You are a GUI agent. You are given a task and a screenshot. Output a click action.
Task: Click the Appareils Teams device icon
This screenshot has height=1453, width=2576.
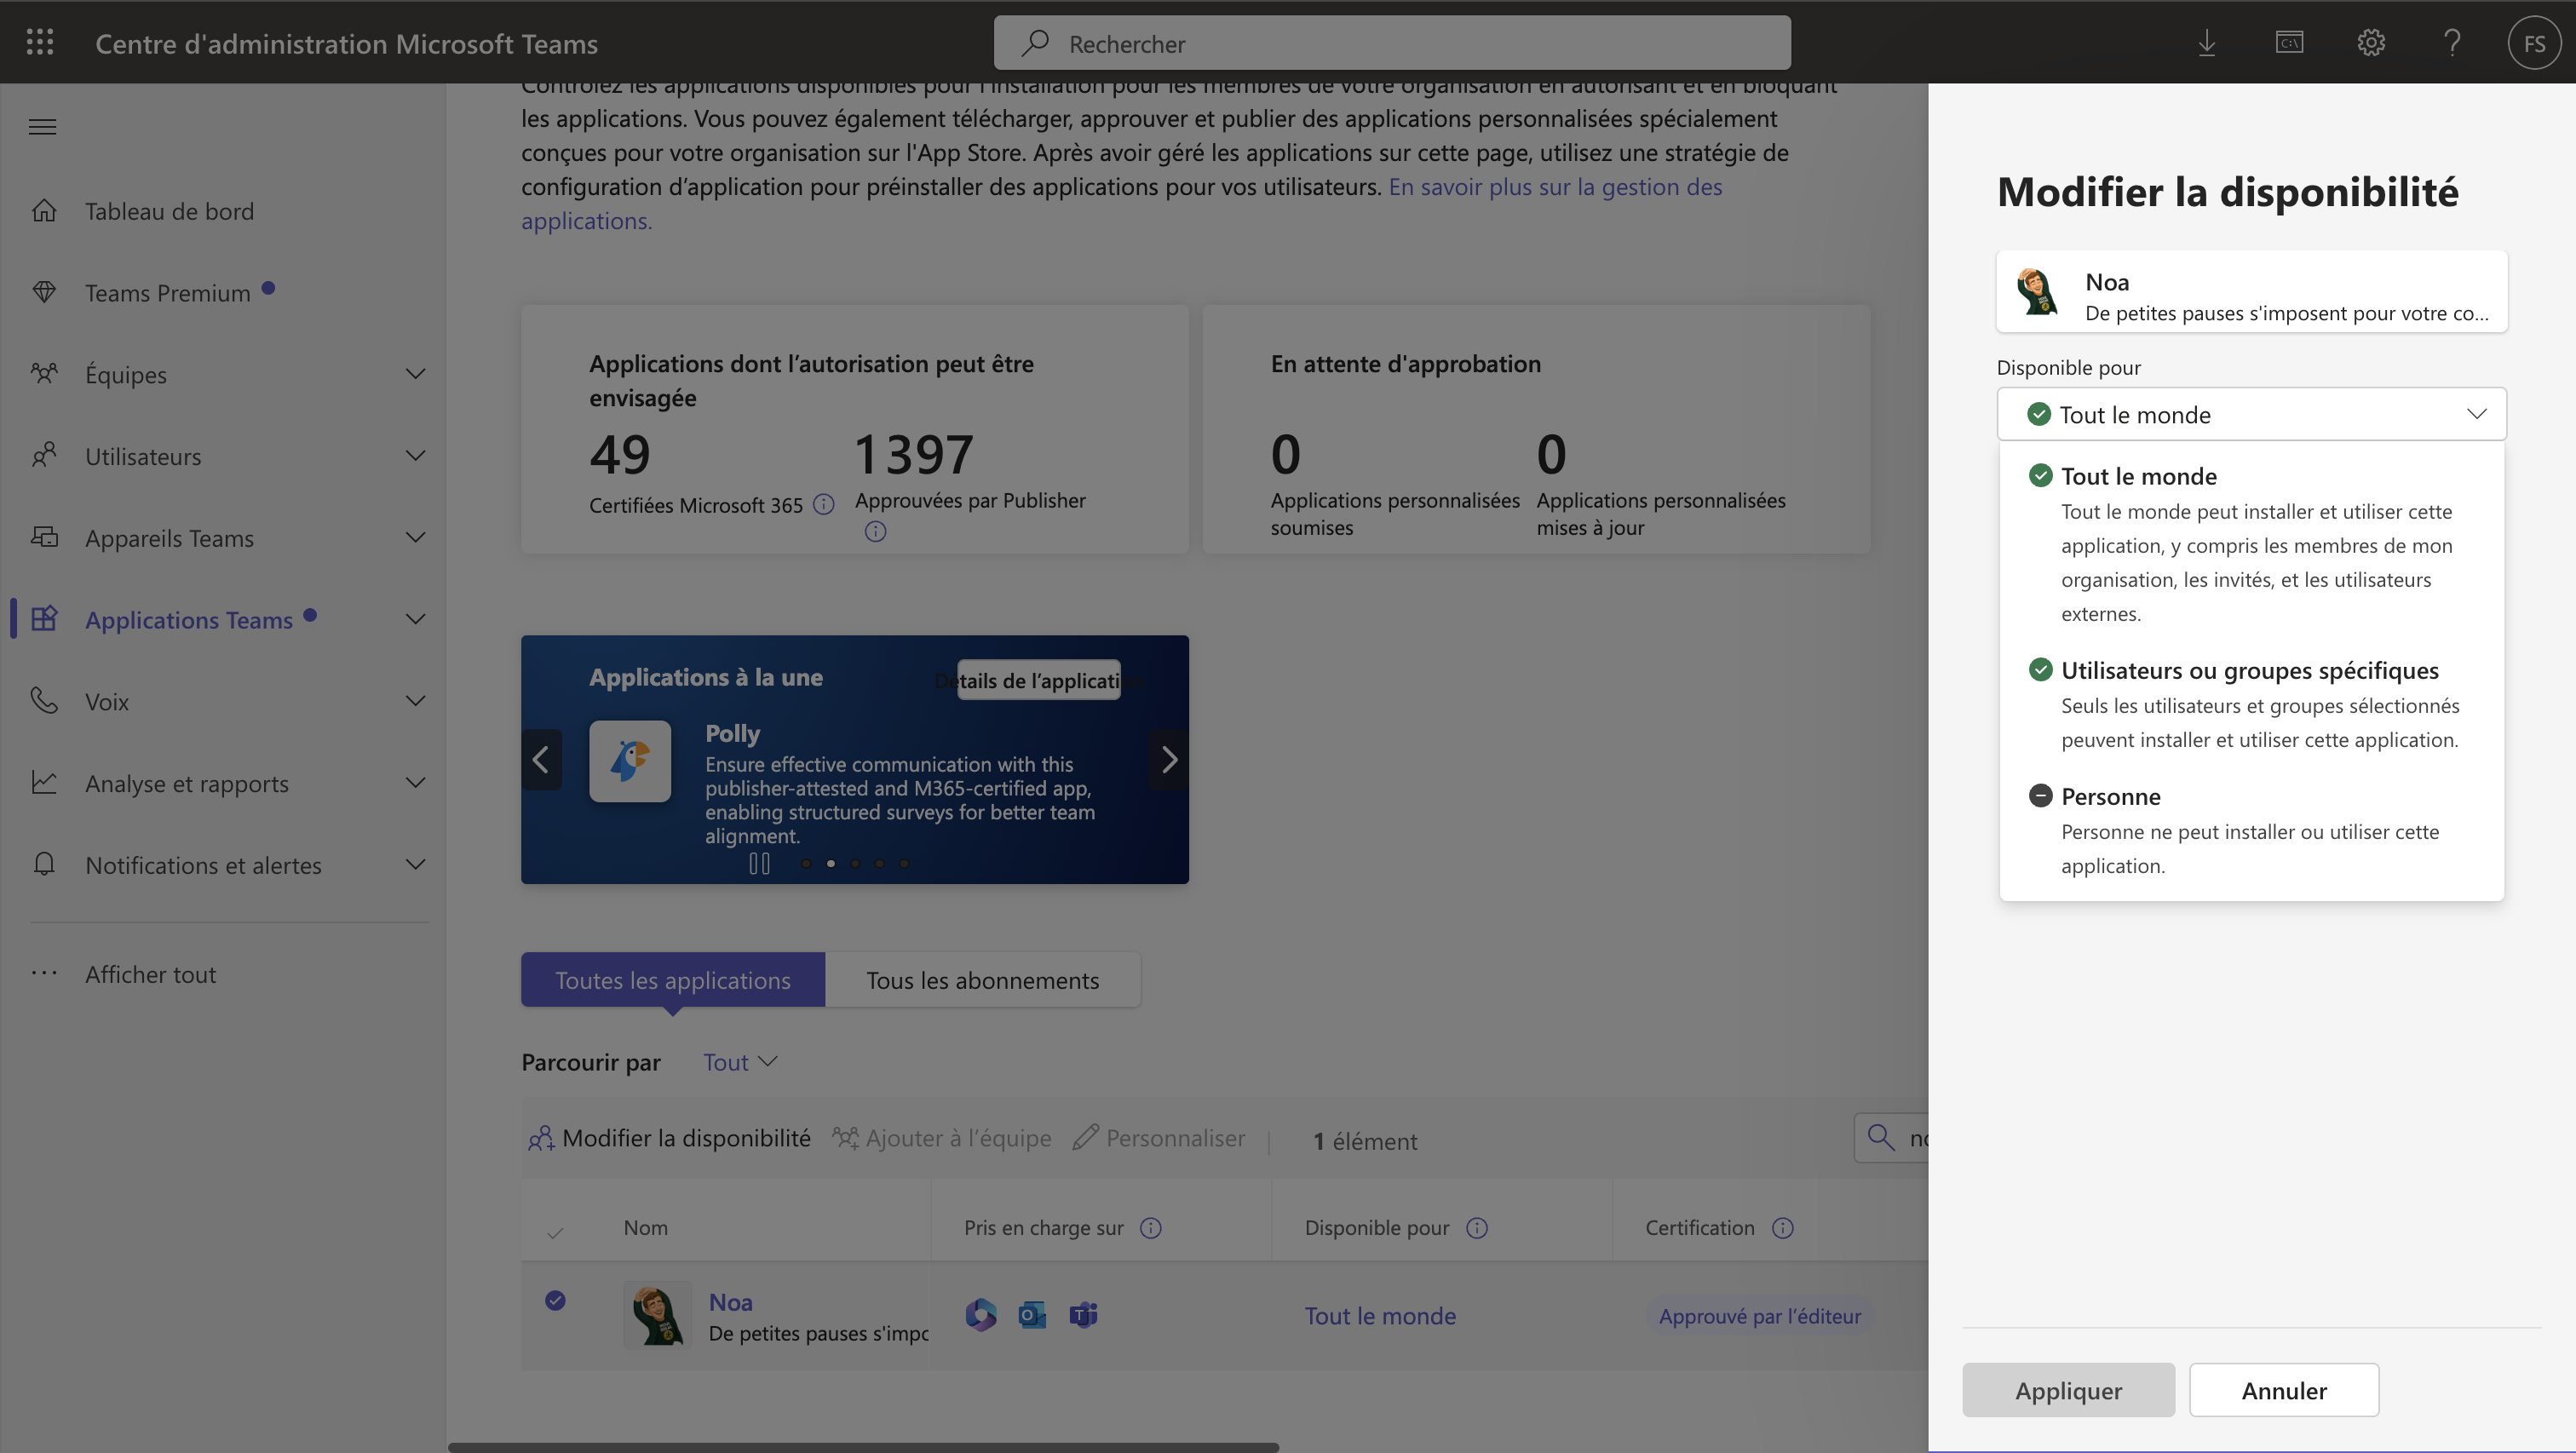pyautogui.click(x=44, y=537)
